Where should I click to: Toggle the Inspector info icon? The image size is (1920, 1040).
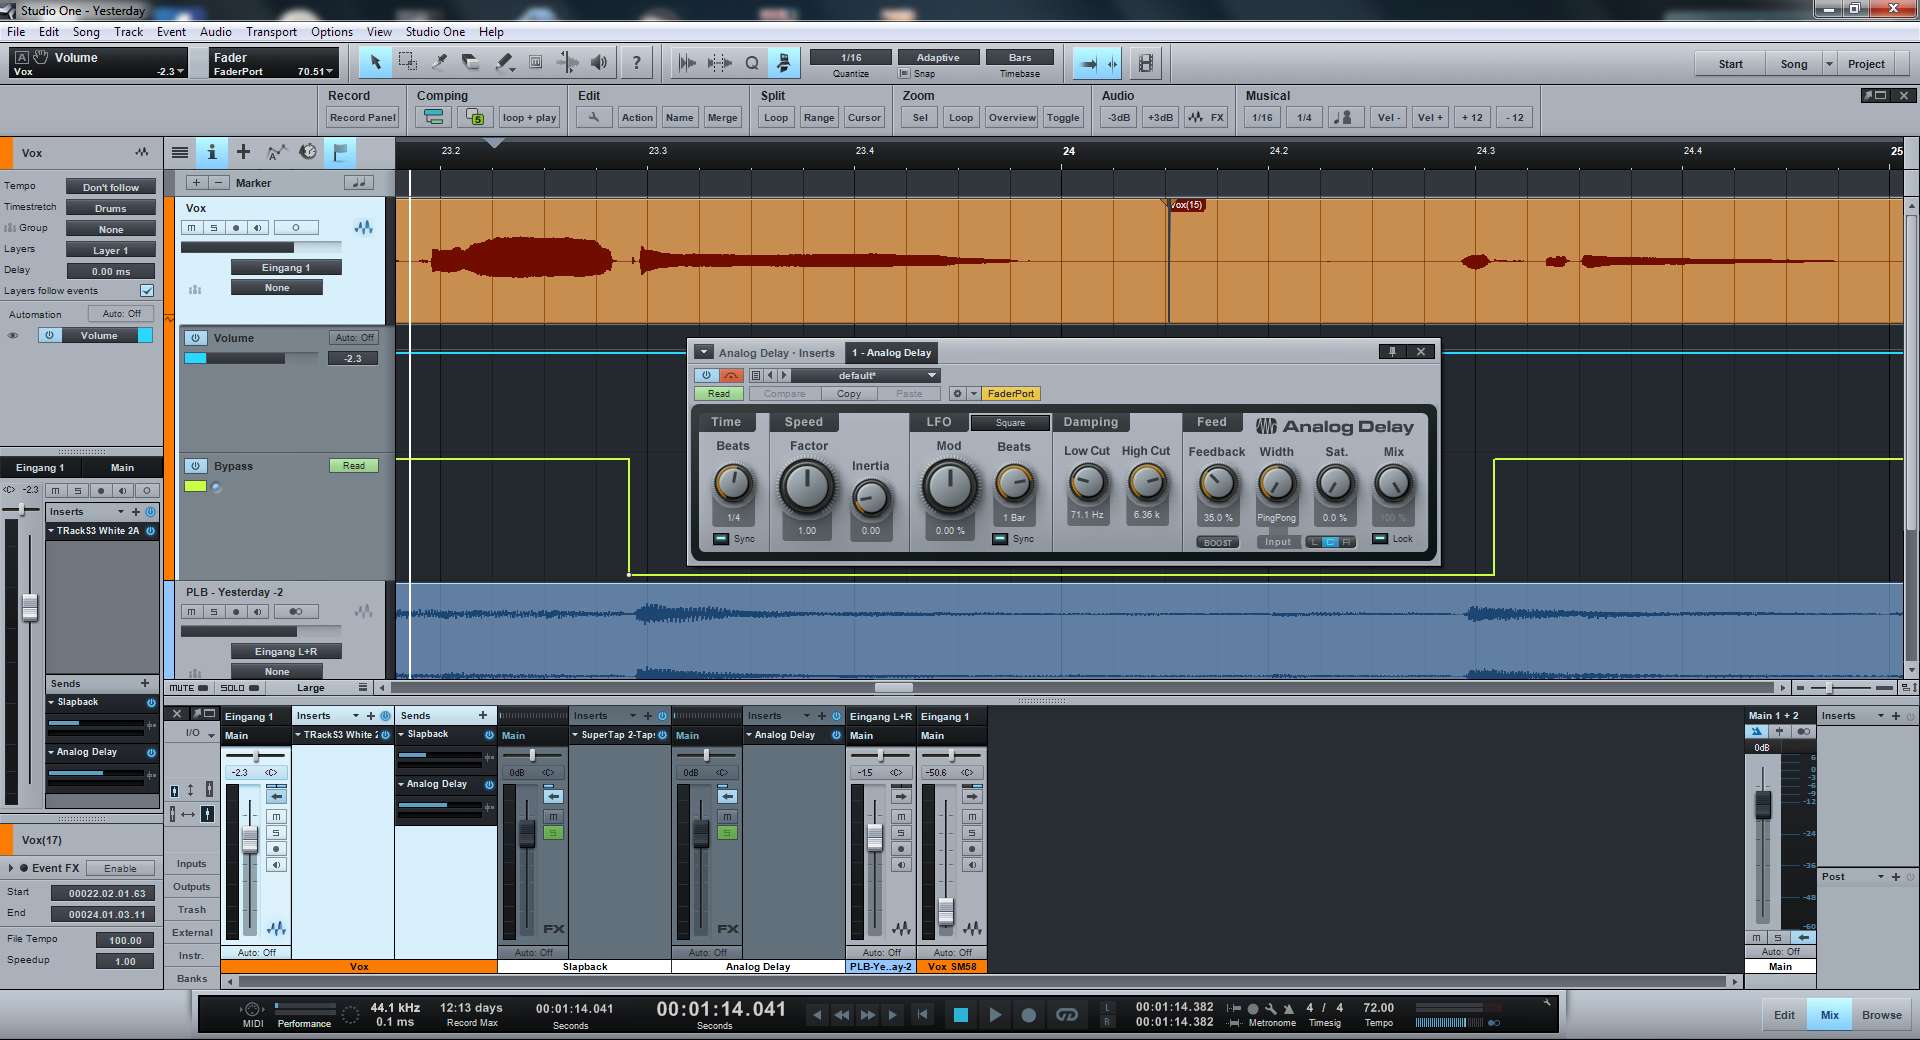pos(211,152)
